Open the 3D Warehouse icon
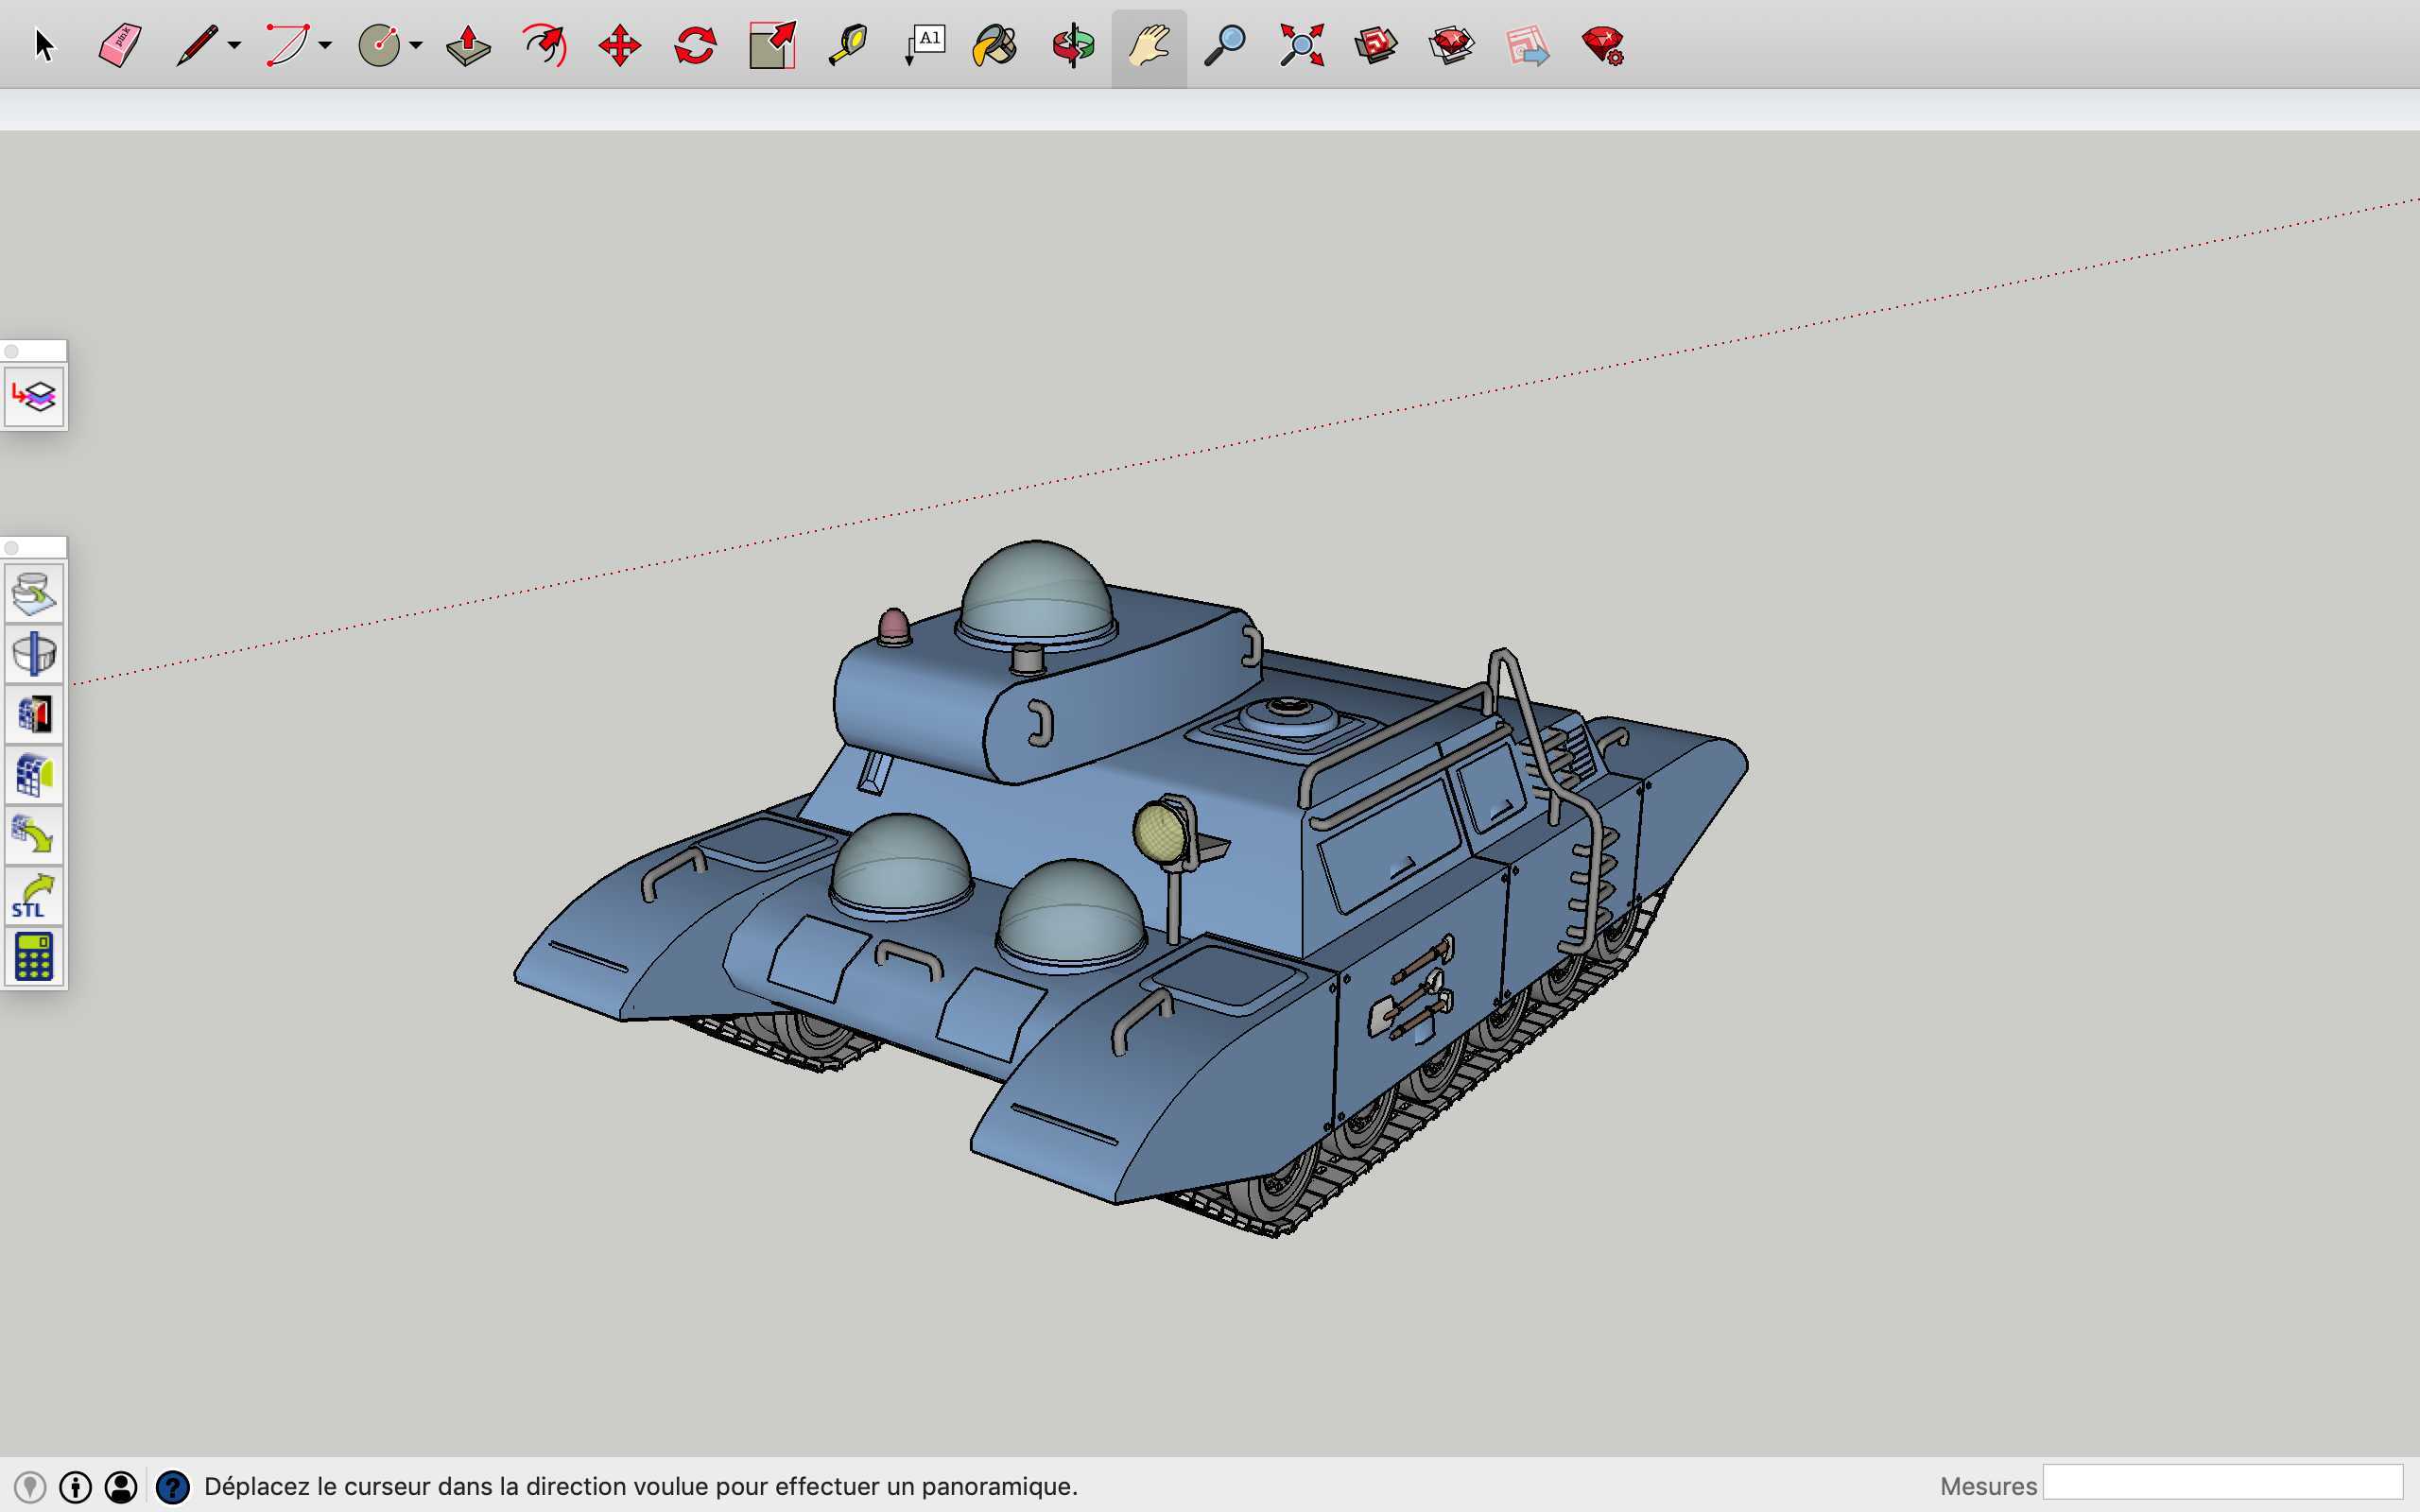2420x1512 pixels. coord(1376,46)
